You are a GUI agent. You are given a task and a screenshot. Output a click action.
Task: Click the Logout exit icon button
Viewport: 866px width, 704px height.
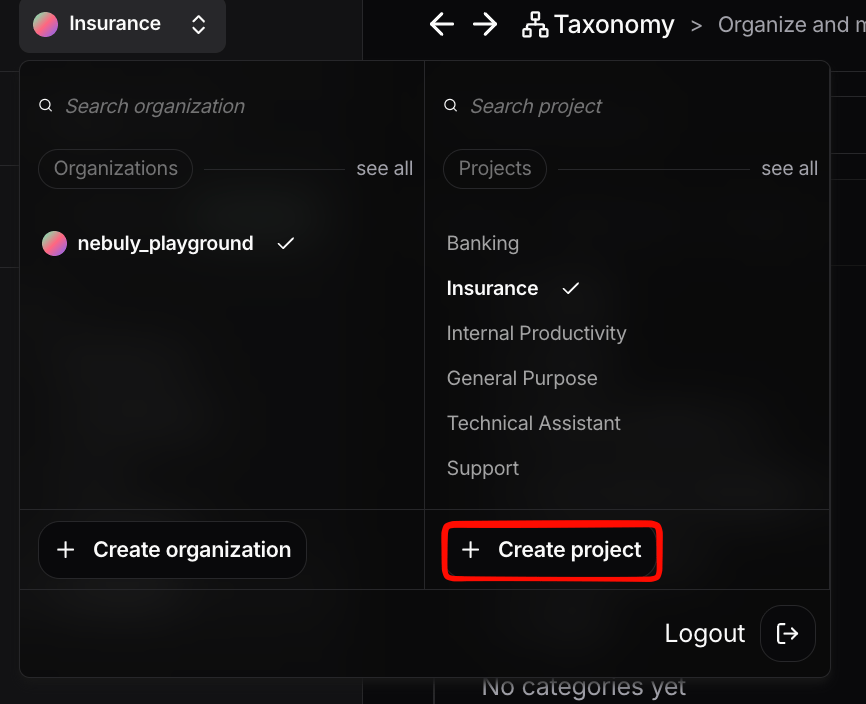(788, 633)
